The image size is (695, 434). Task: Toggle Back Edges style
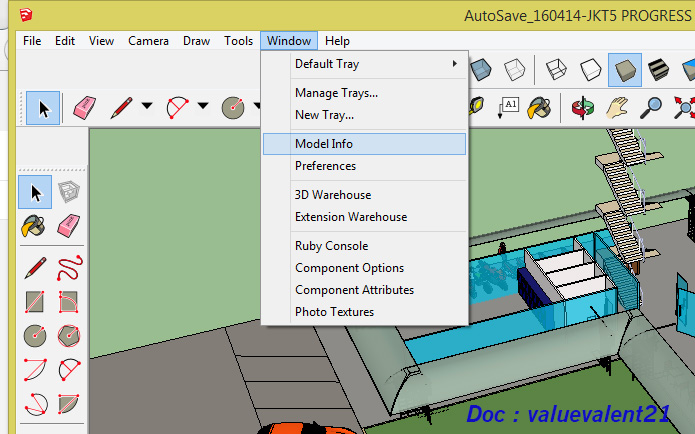tap(515, 70)
